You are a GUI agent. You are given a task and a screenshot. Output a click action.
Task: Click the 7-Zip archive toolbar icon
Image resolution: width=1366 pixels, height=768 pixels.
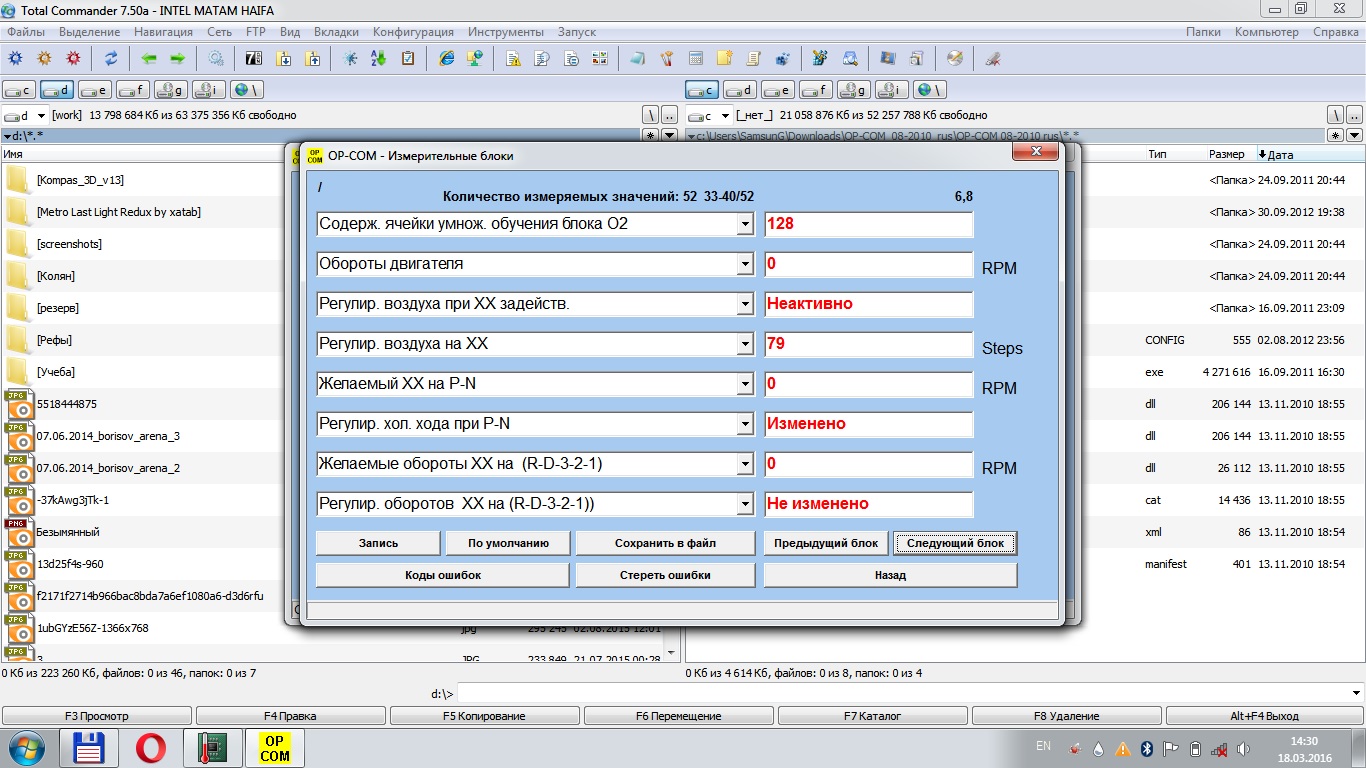pos(253,58)
